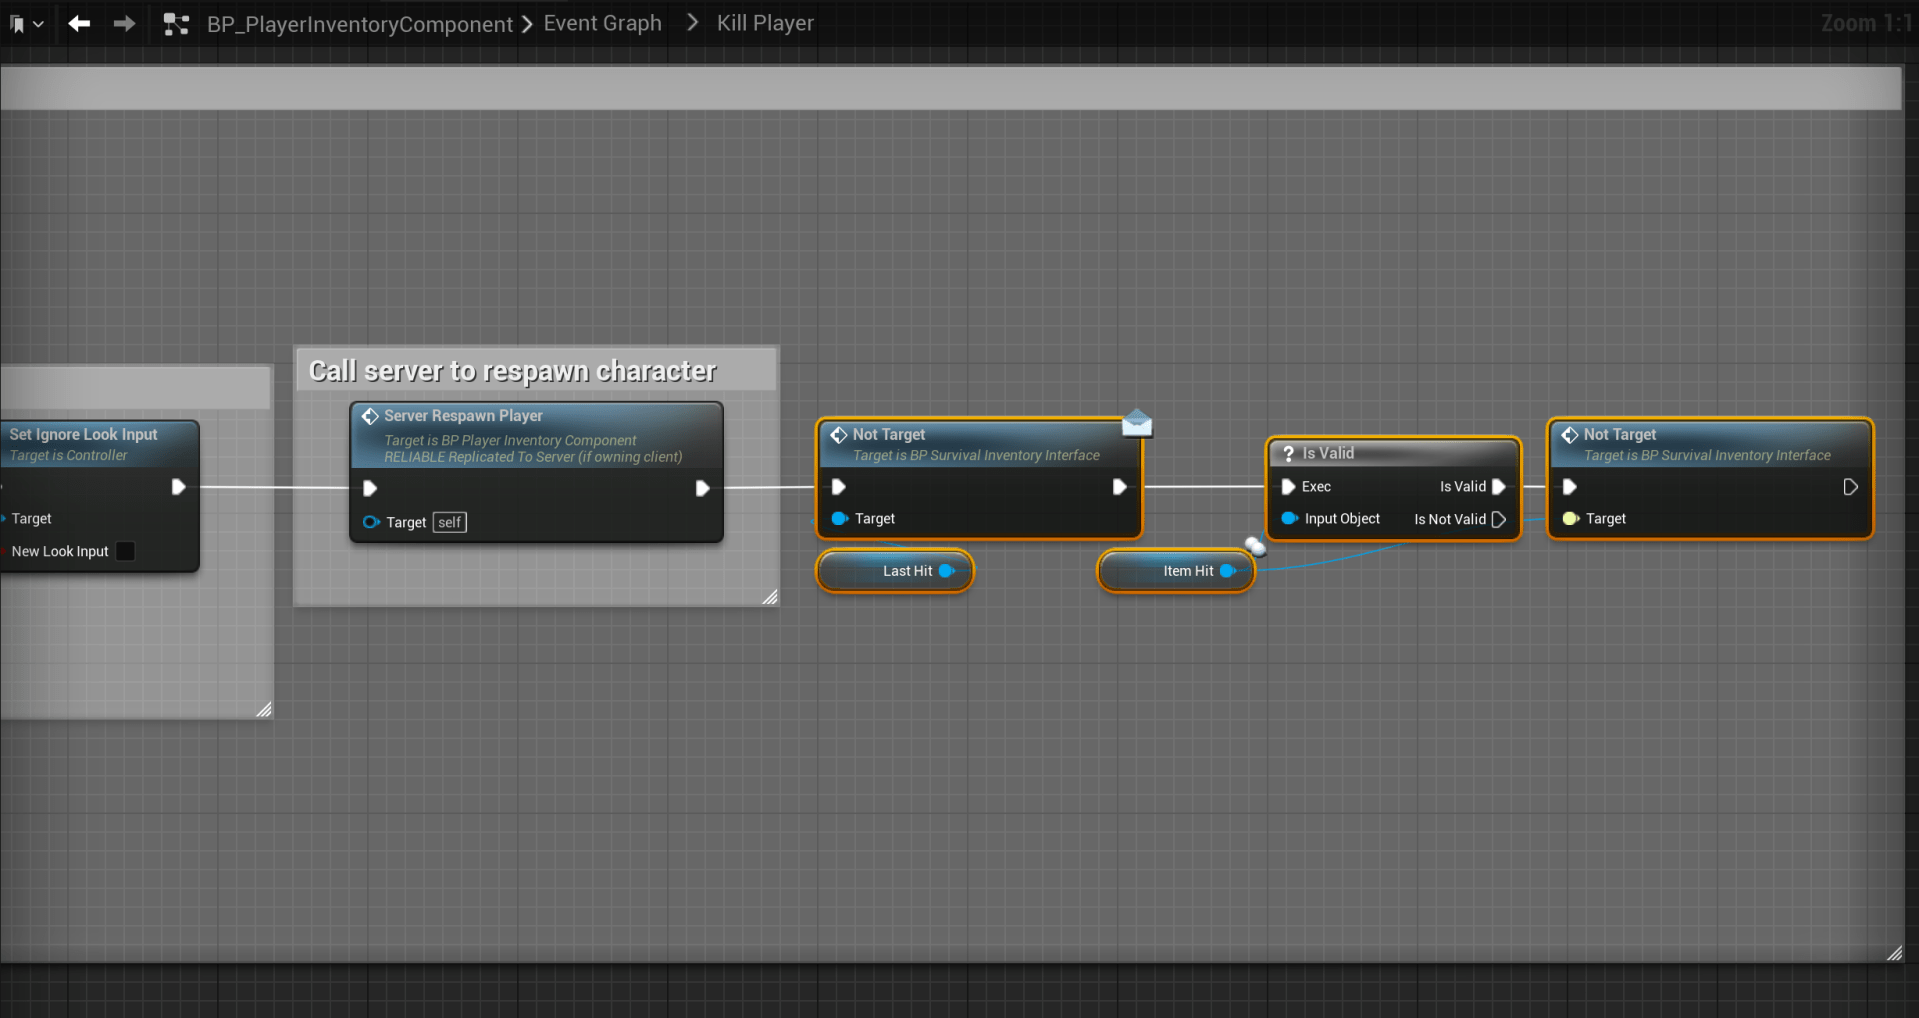The image size is (1919, 1018).
Task: Navigate to Event Graph breadcrumb
Action: coord(602,23)
